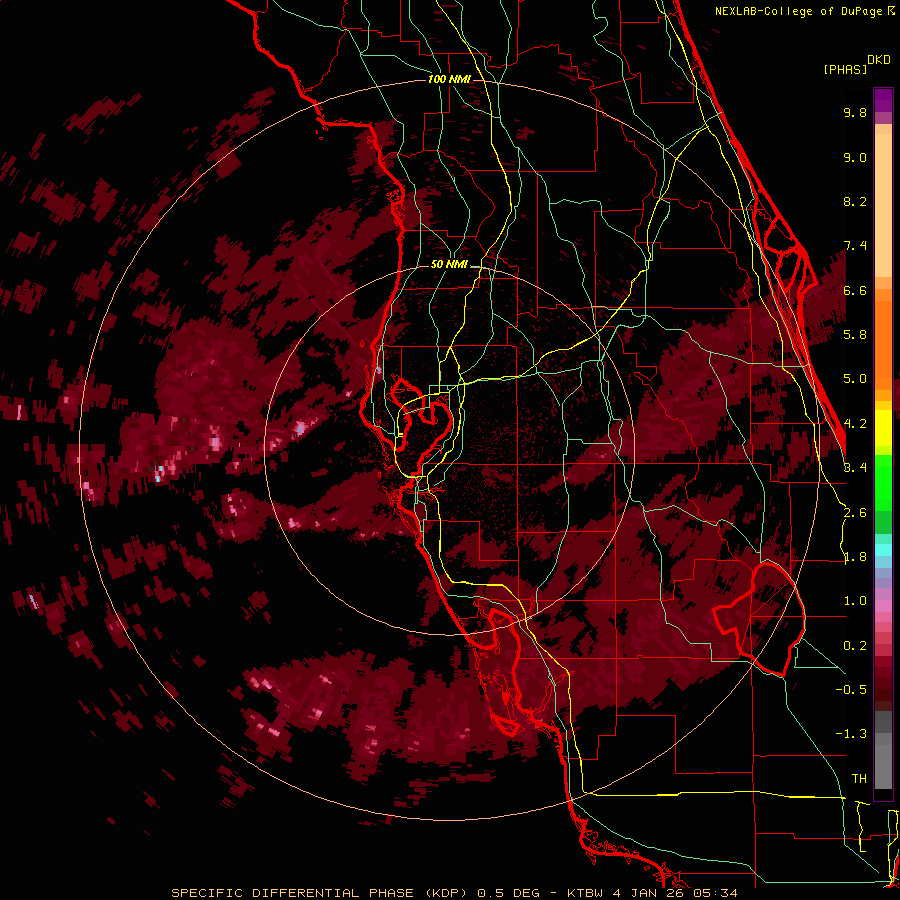Pick the purple segment atop the color bar

click(883, 100)
